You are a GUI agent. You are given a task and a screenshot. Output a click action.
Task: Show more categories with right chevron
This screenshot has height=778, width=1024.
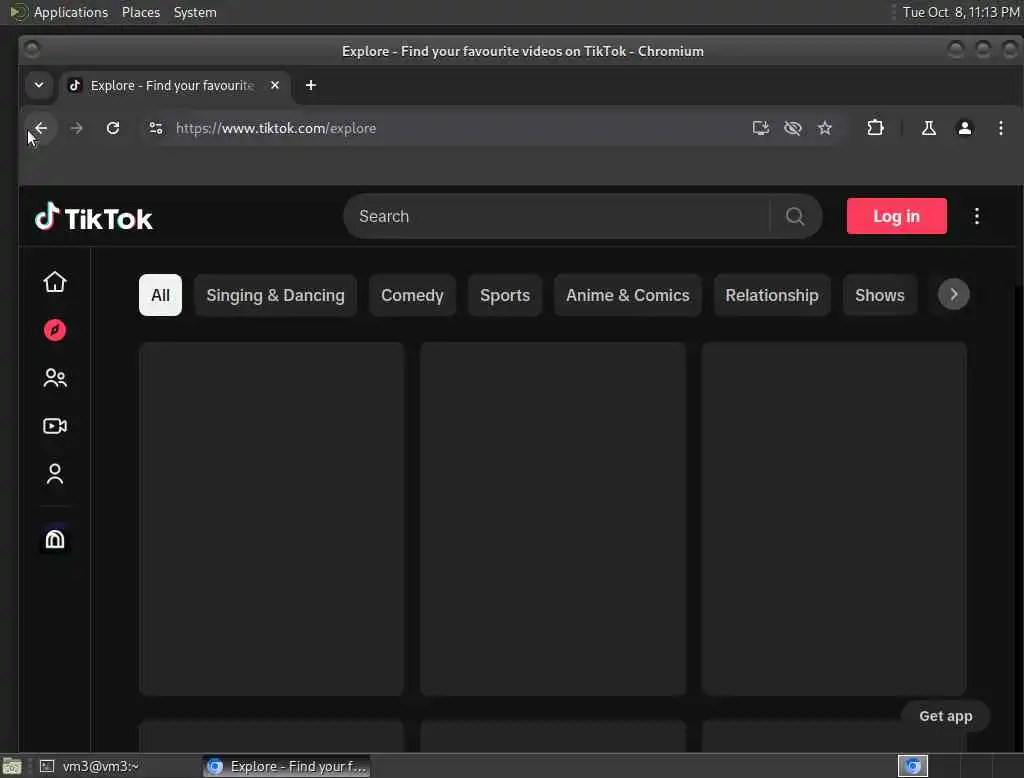pyautogui.click(x=953, y=295)
